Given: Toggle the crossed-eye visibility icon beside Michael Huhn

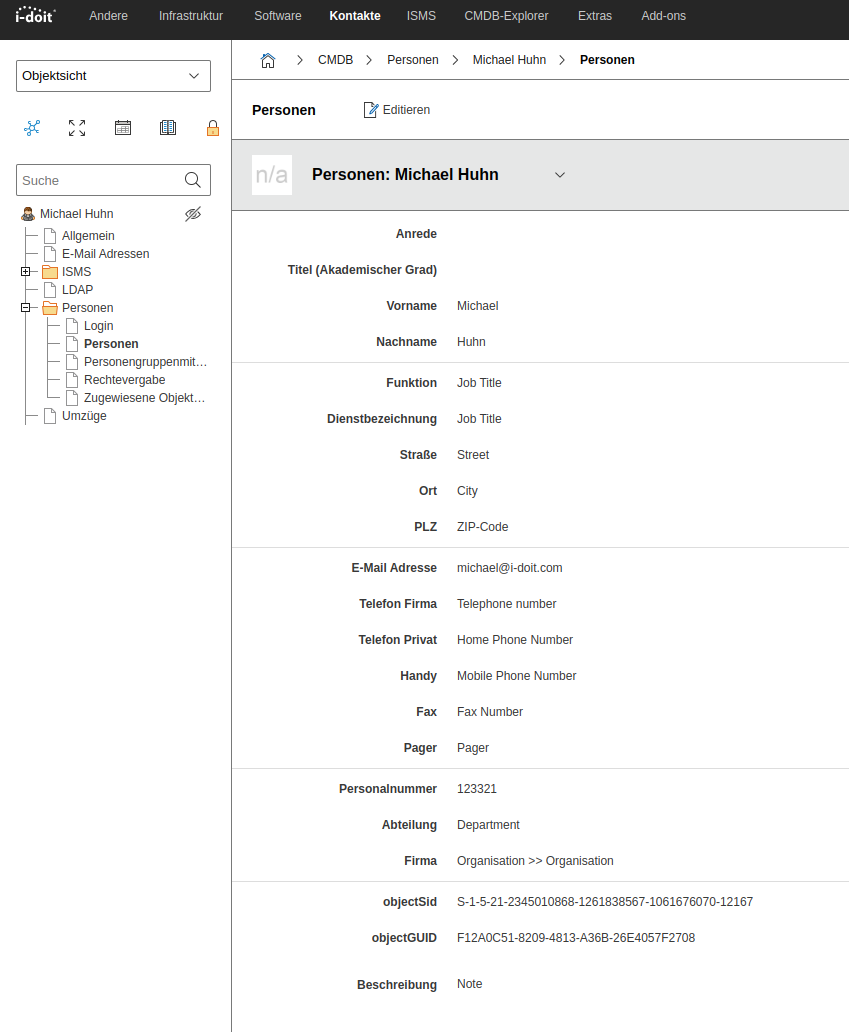Looking at the screenshot, I should coord(193,214).
